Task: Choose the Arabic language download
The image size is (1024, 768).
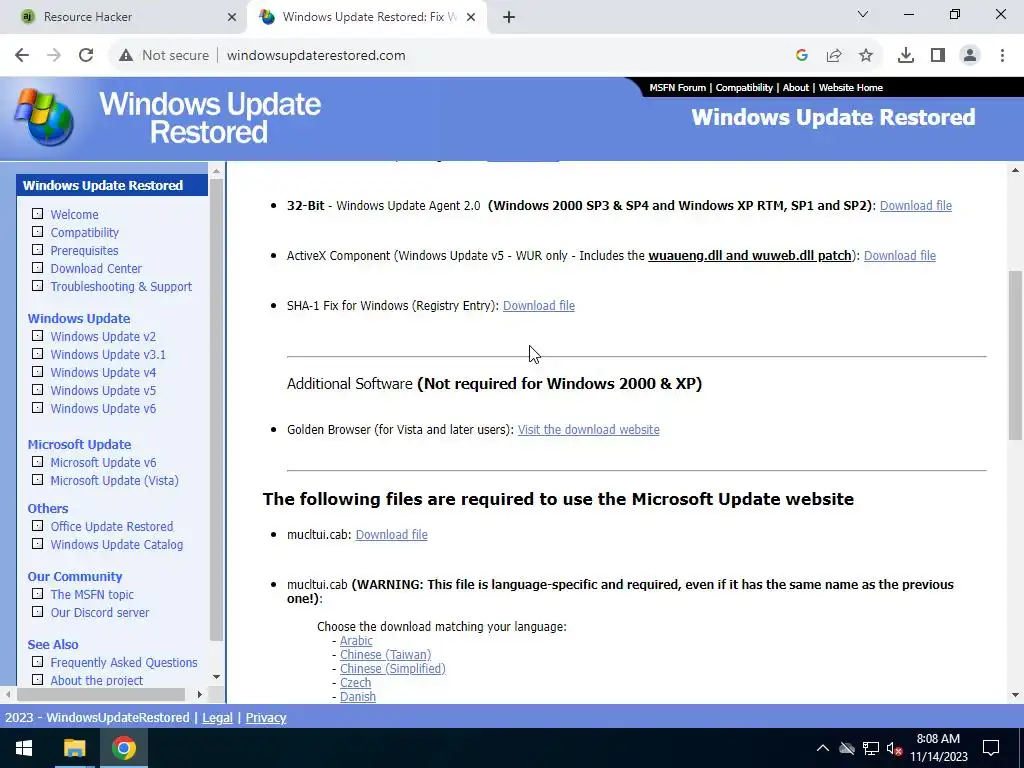Action: 356,641
